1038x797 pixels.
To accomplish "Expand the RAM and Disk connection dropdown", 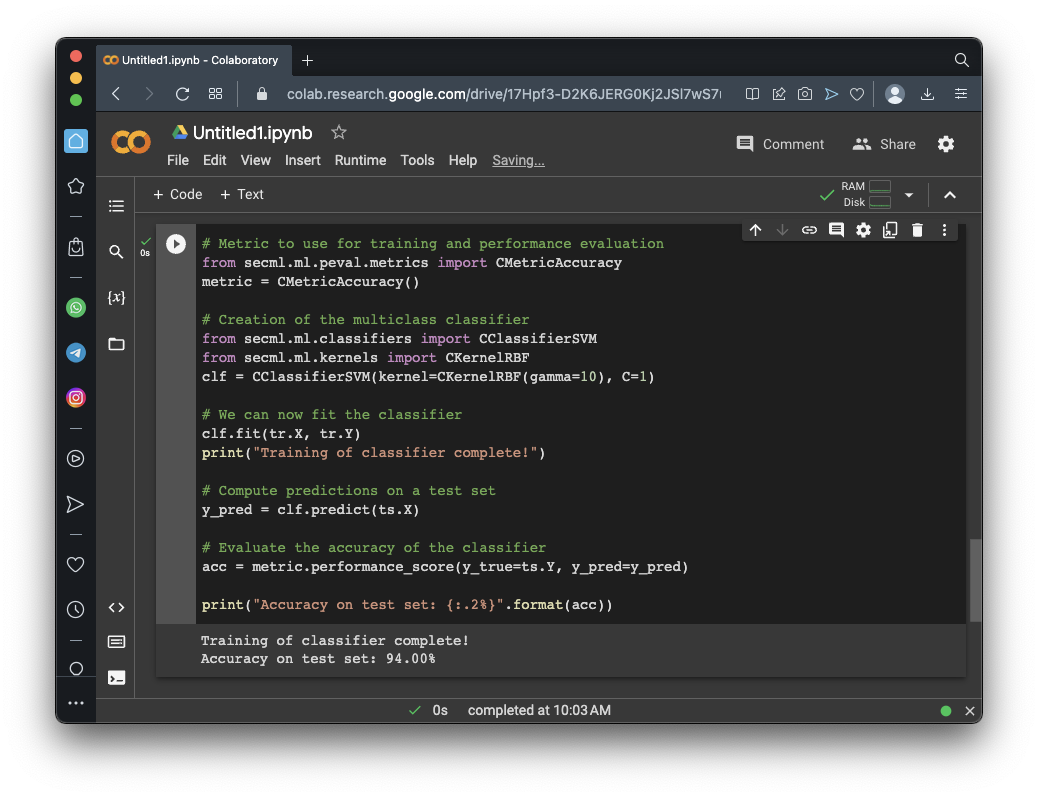I will 909,195.
